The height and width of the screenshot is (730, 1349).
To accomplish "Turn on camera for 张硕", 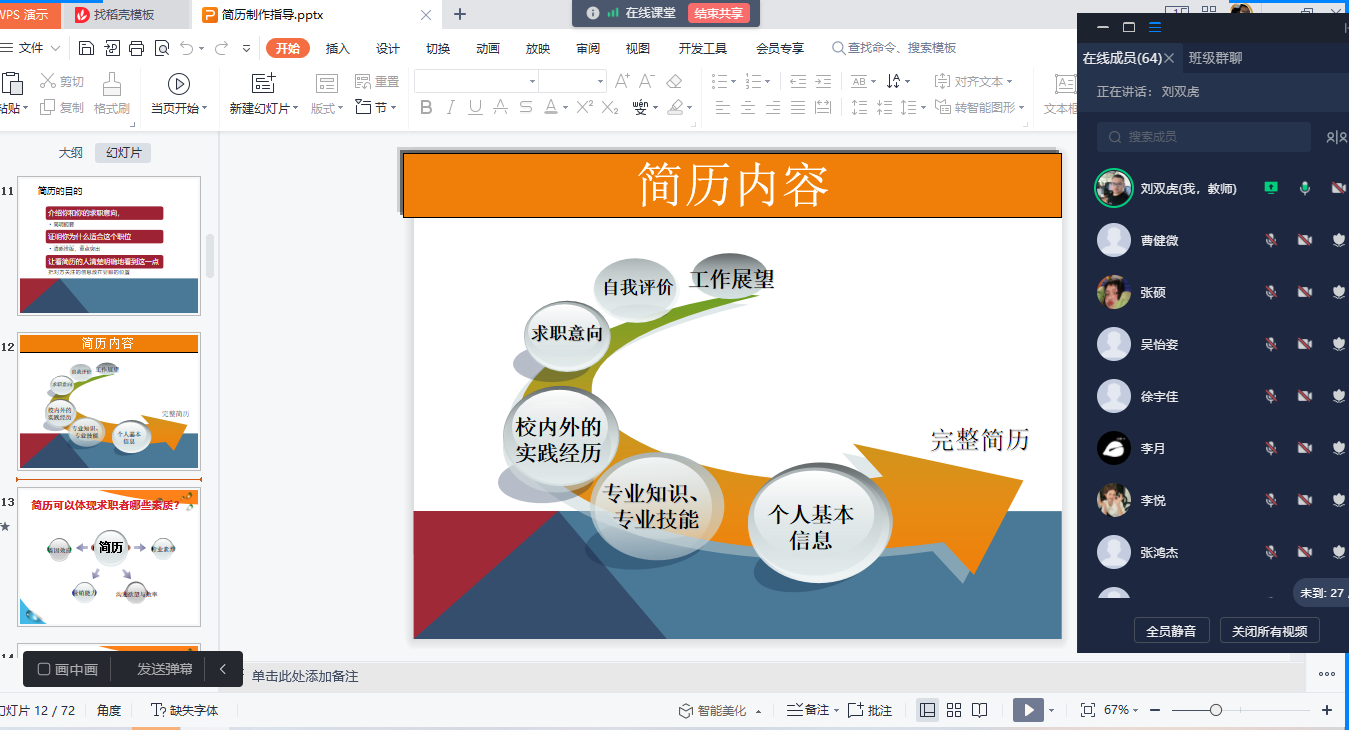I will pos(1304,292).
